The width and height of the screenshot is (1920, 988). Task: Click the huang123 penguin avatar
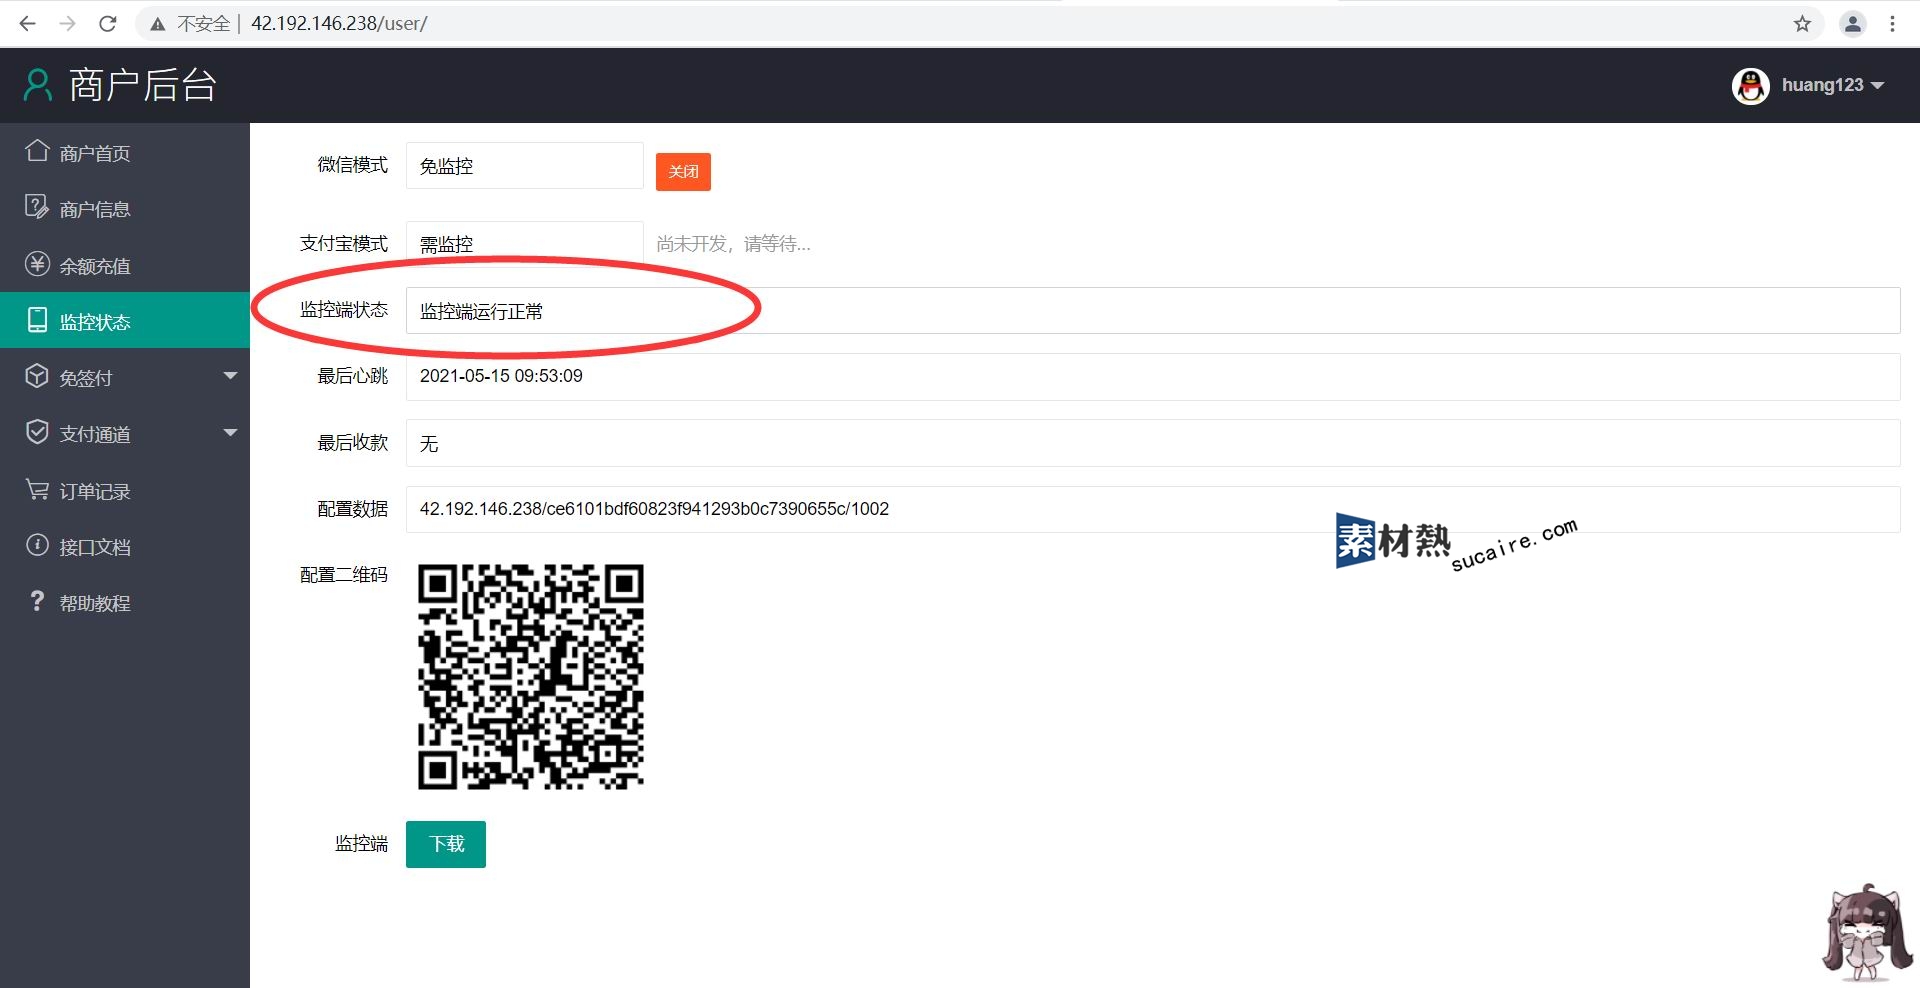(x=1751, y=86)
